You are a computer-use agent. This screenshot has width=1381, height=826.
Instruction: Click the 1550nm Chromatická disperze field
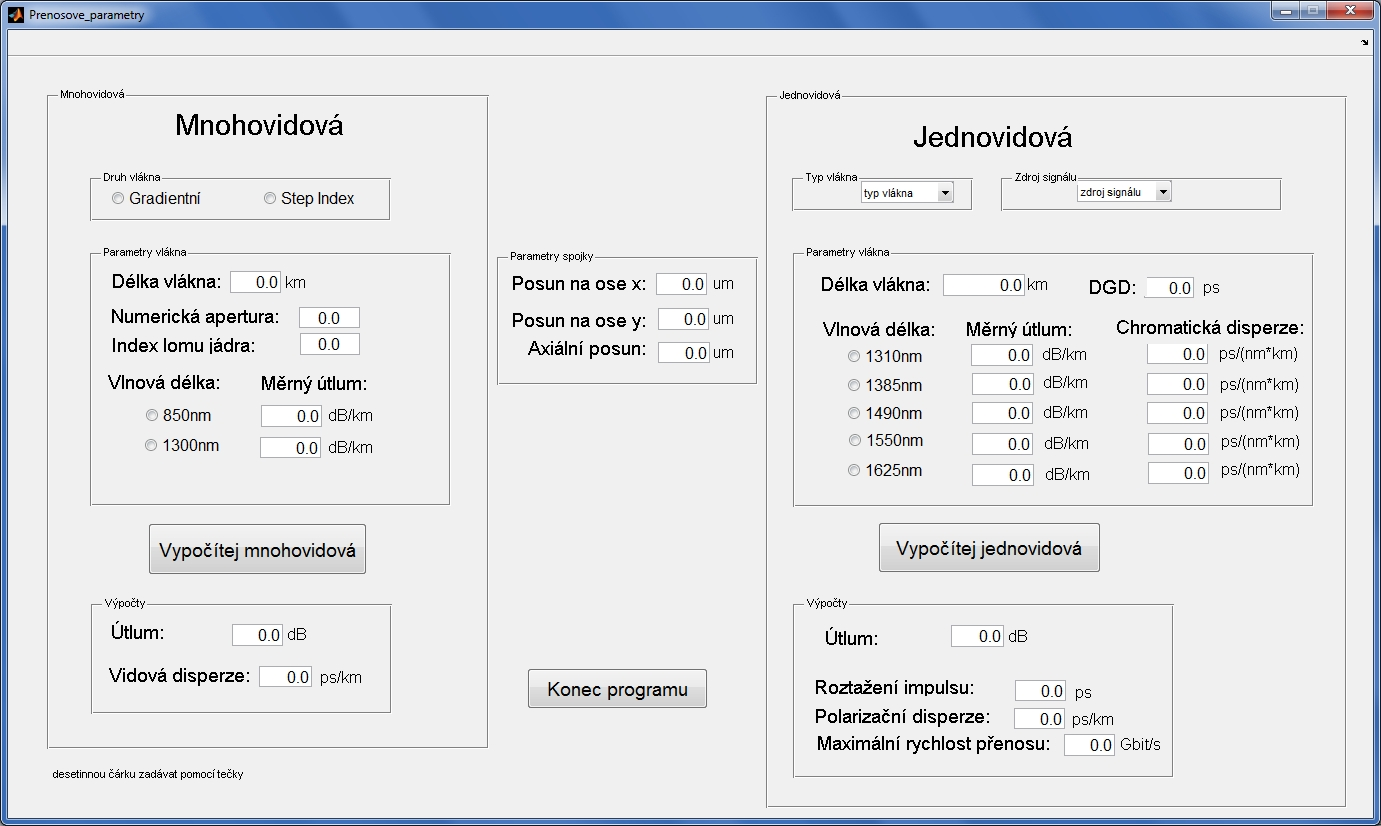[1178, 443]
